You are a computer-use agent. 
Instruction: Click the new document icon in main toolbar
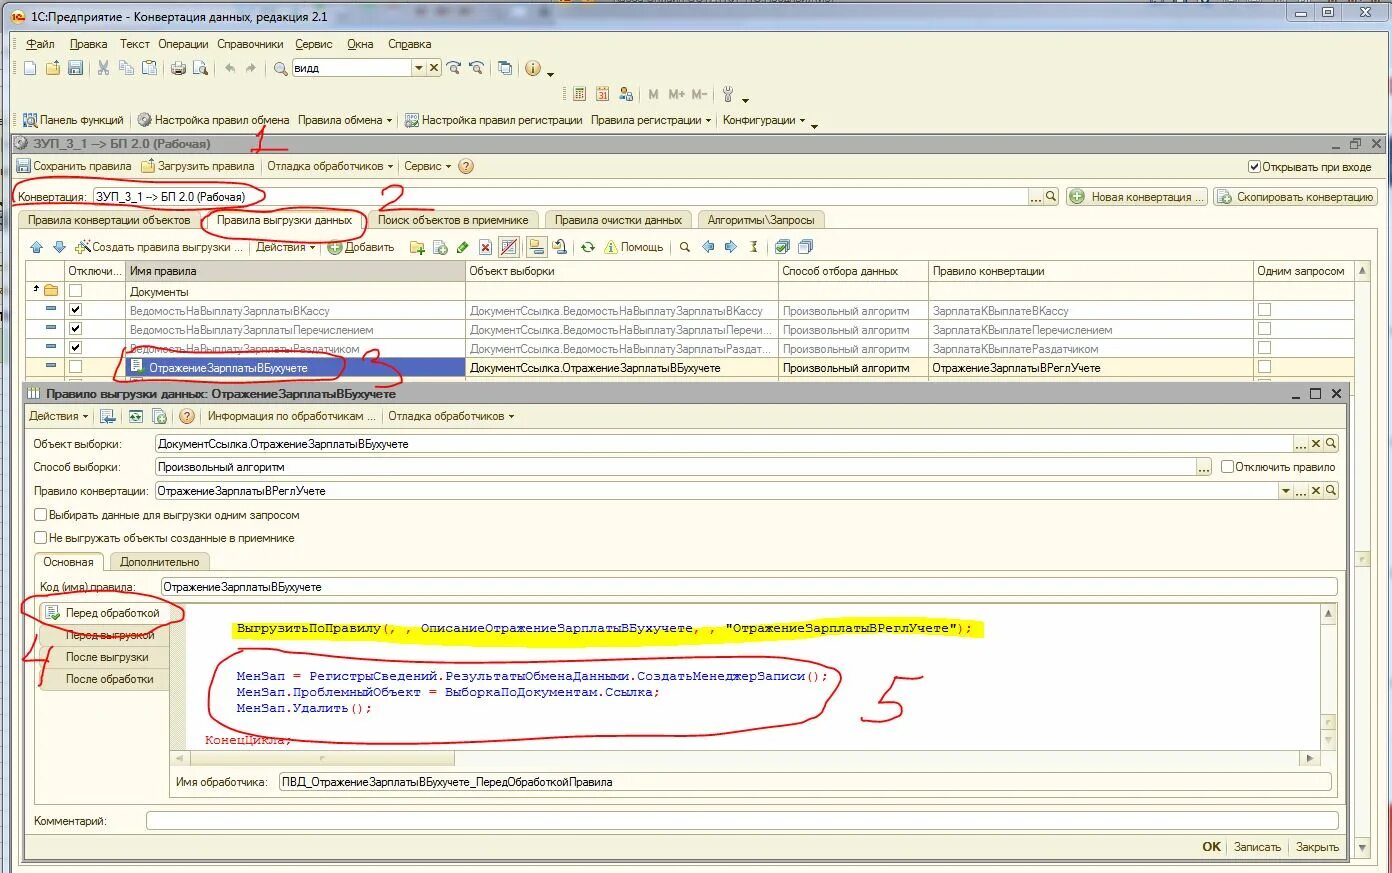point(30,68)
